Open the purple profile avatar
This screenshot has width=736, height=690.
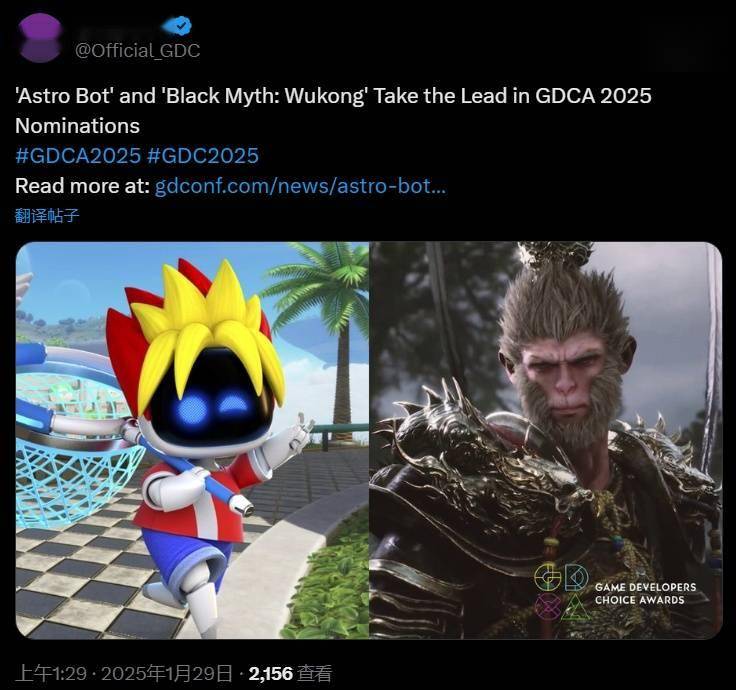[x=40, y=38]
